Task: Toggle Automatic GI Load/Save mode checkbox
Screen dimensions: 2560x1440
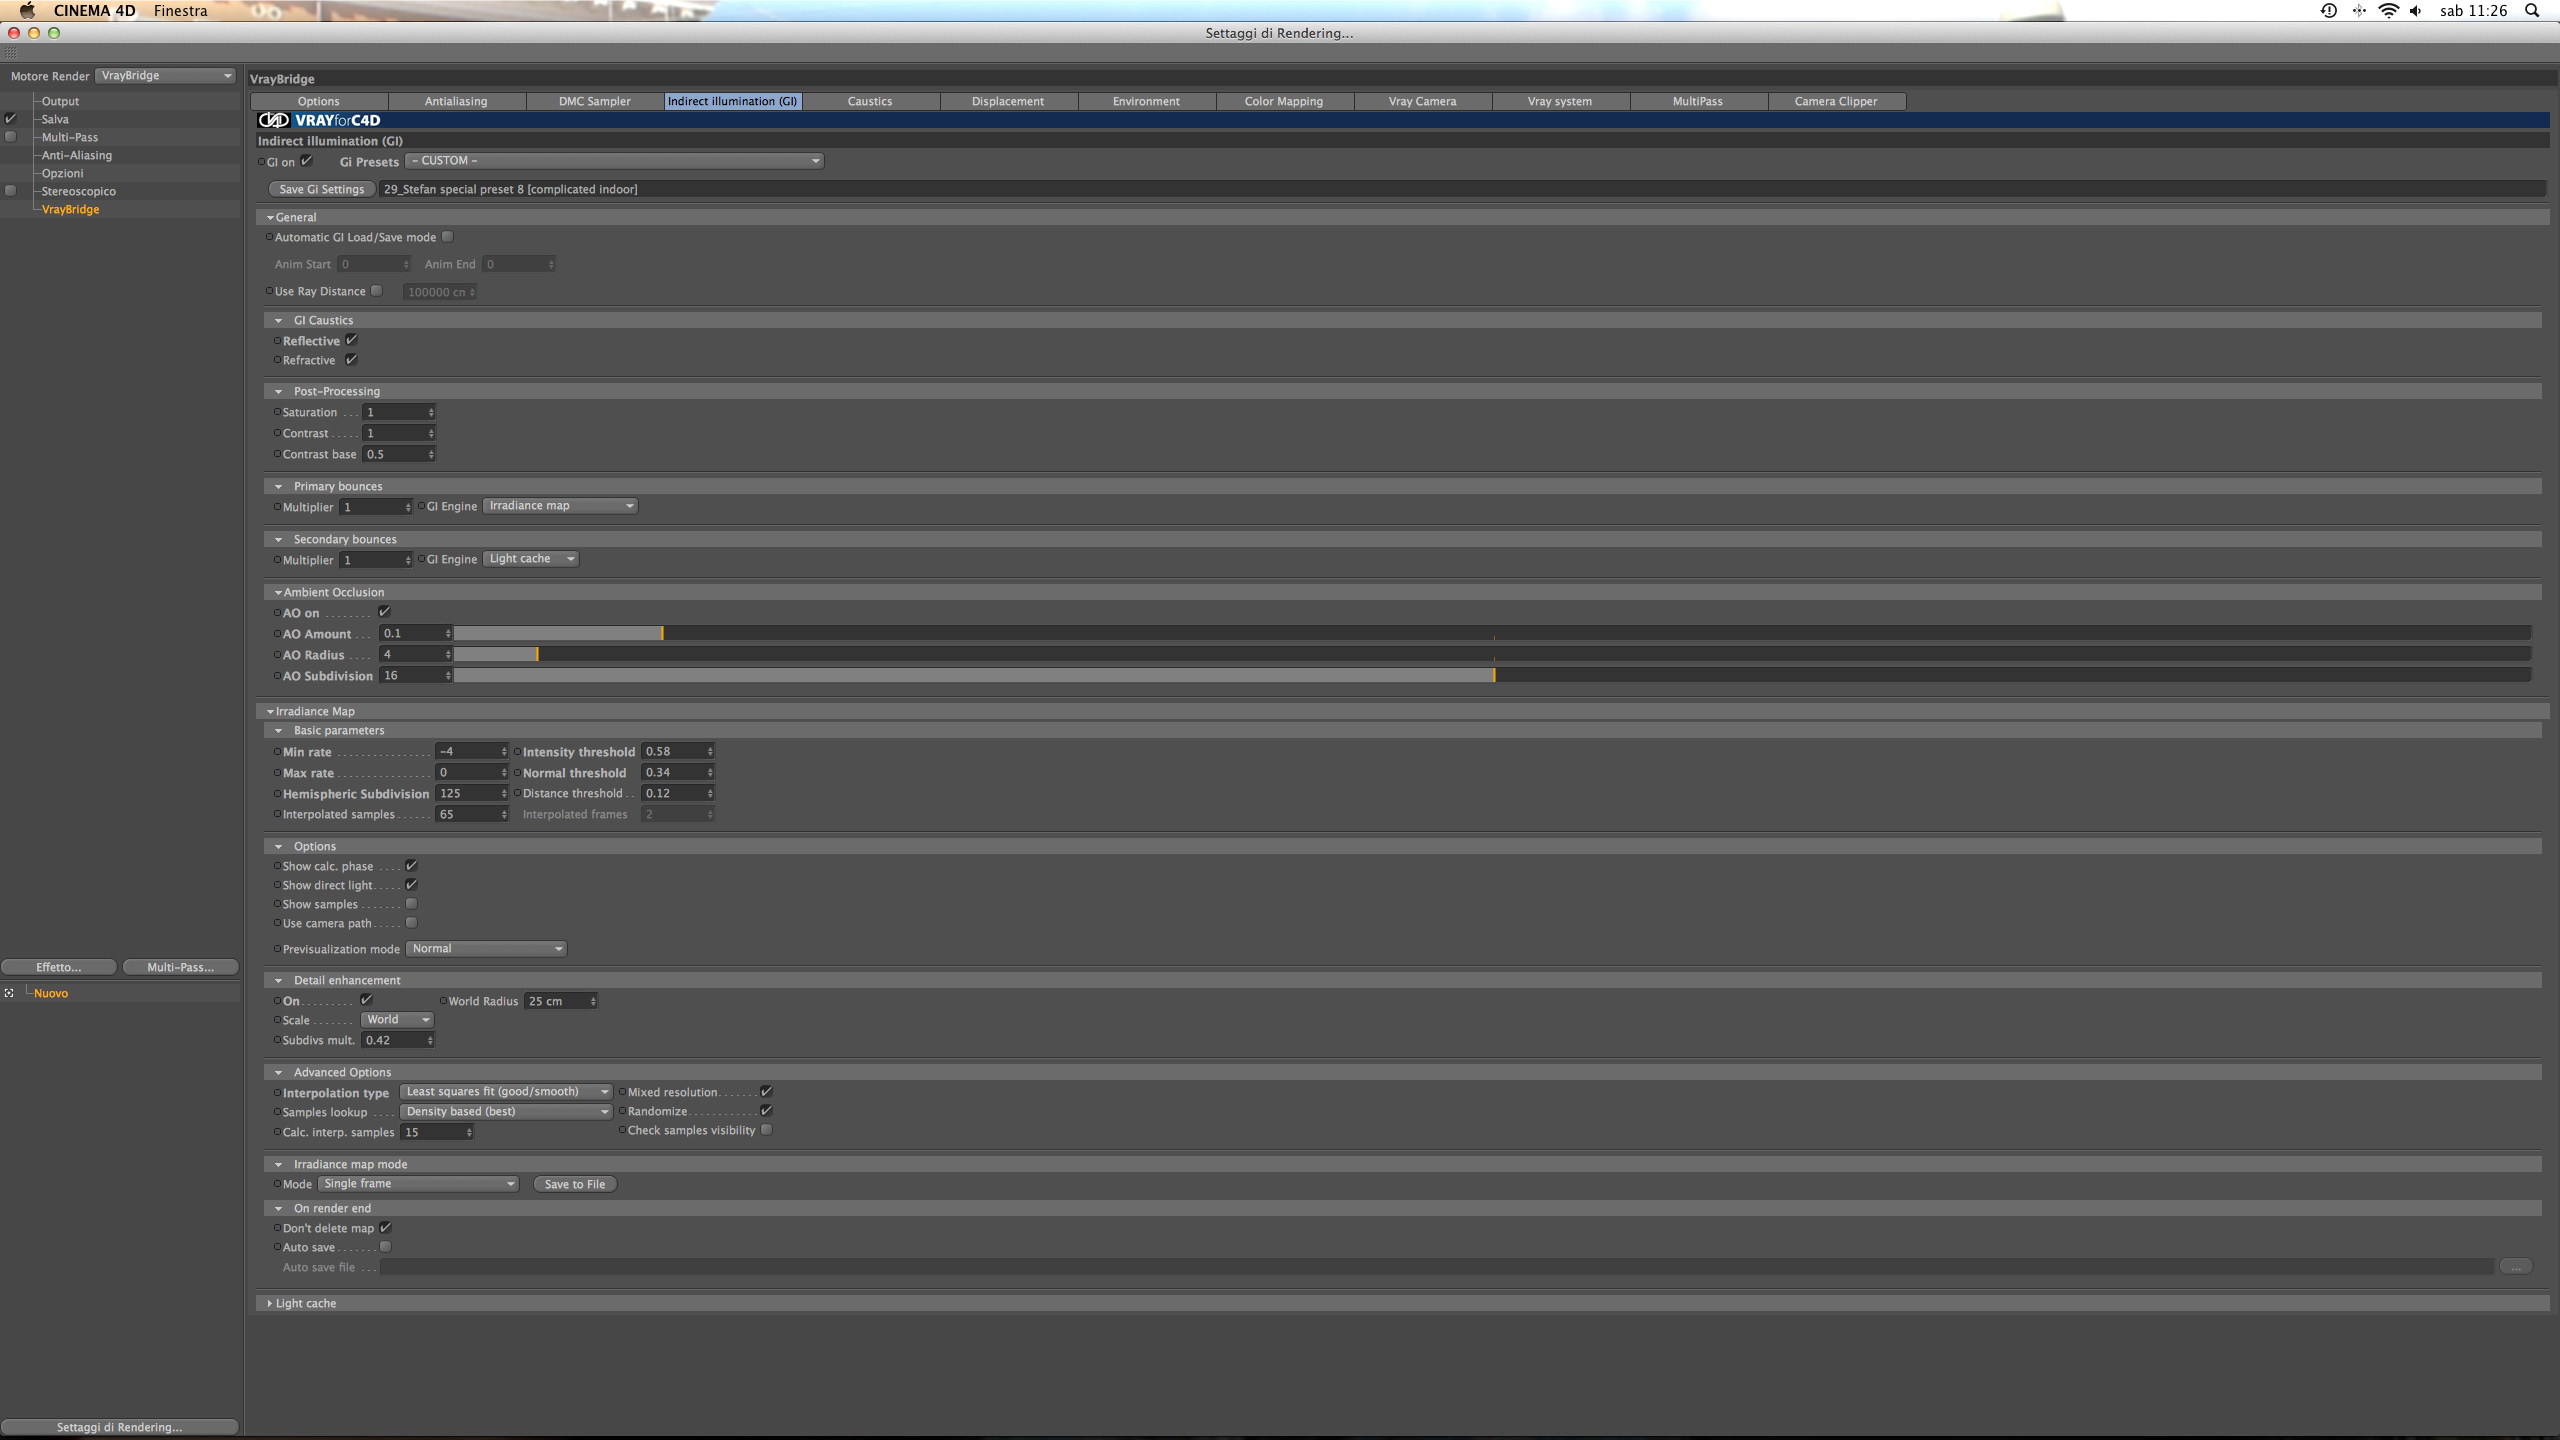Action: coord(447,237)
